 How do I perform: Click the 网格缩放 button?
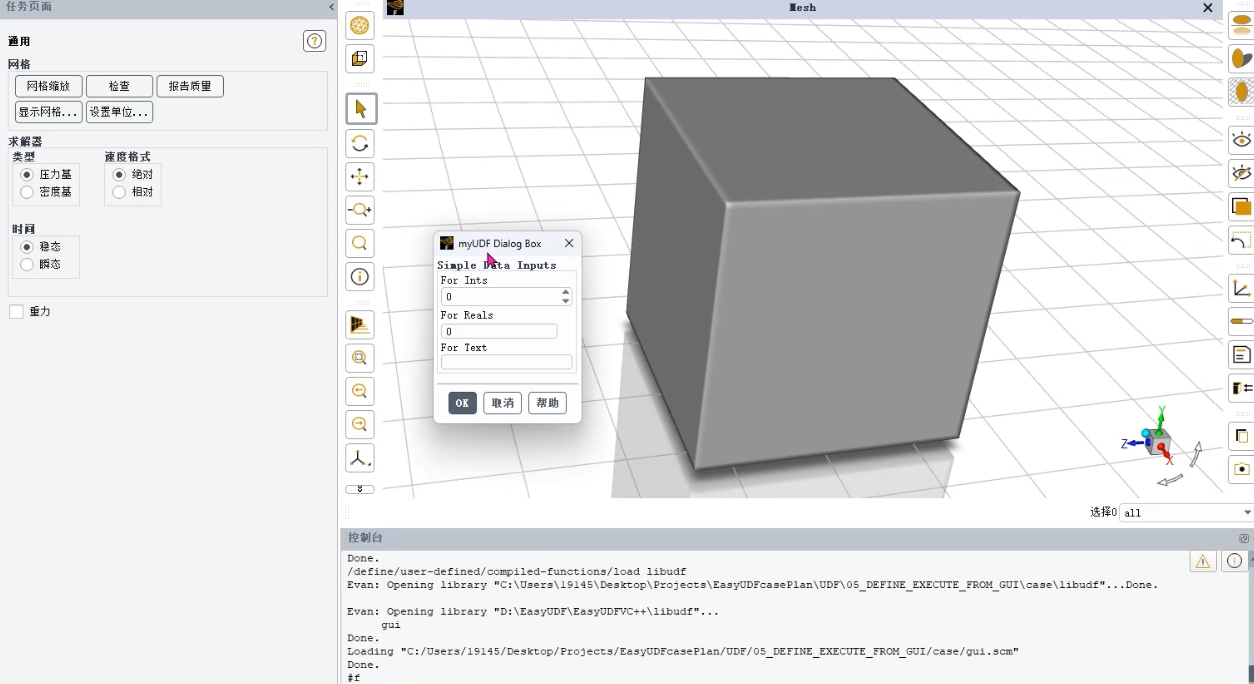tap(48, 86)
